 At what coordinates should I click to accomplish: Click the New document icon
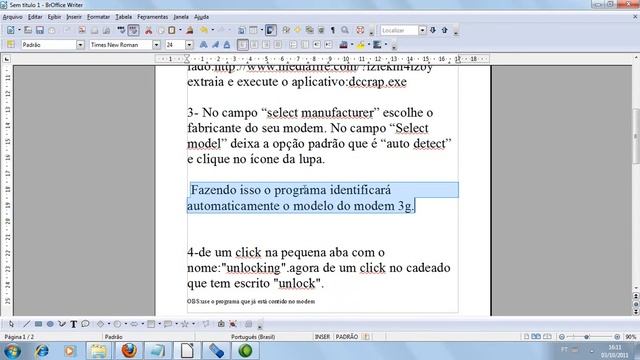point(11,30)
